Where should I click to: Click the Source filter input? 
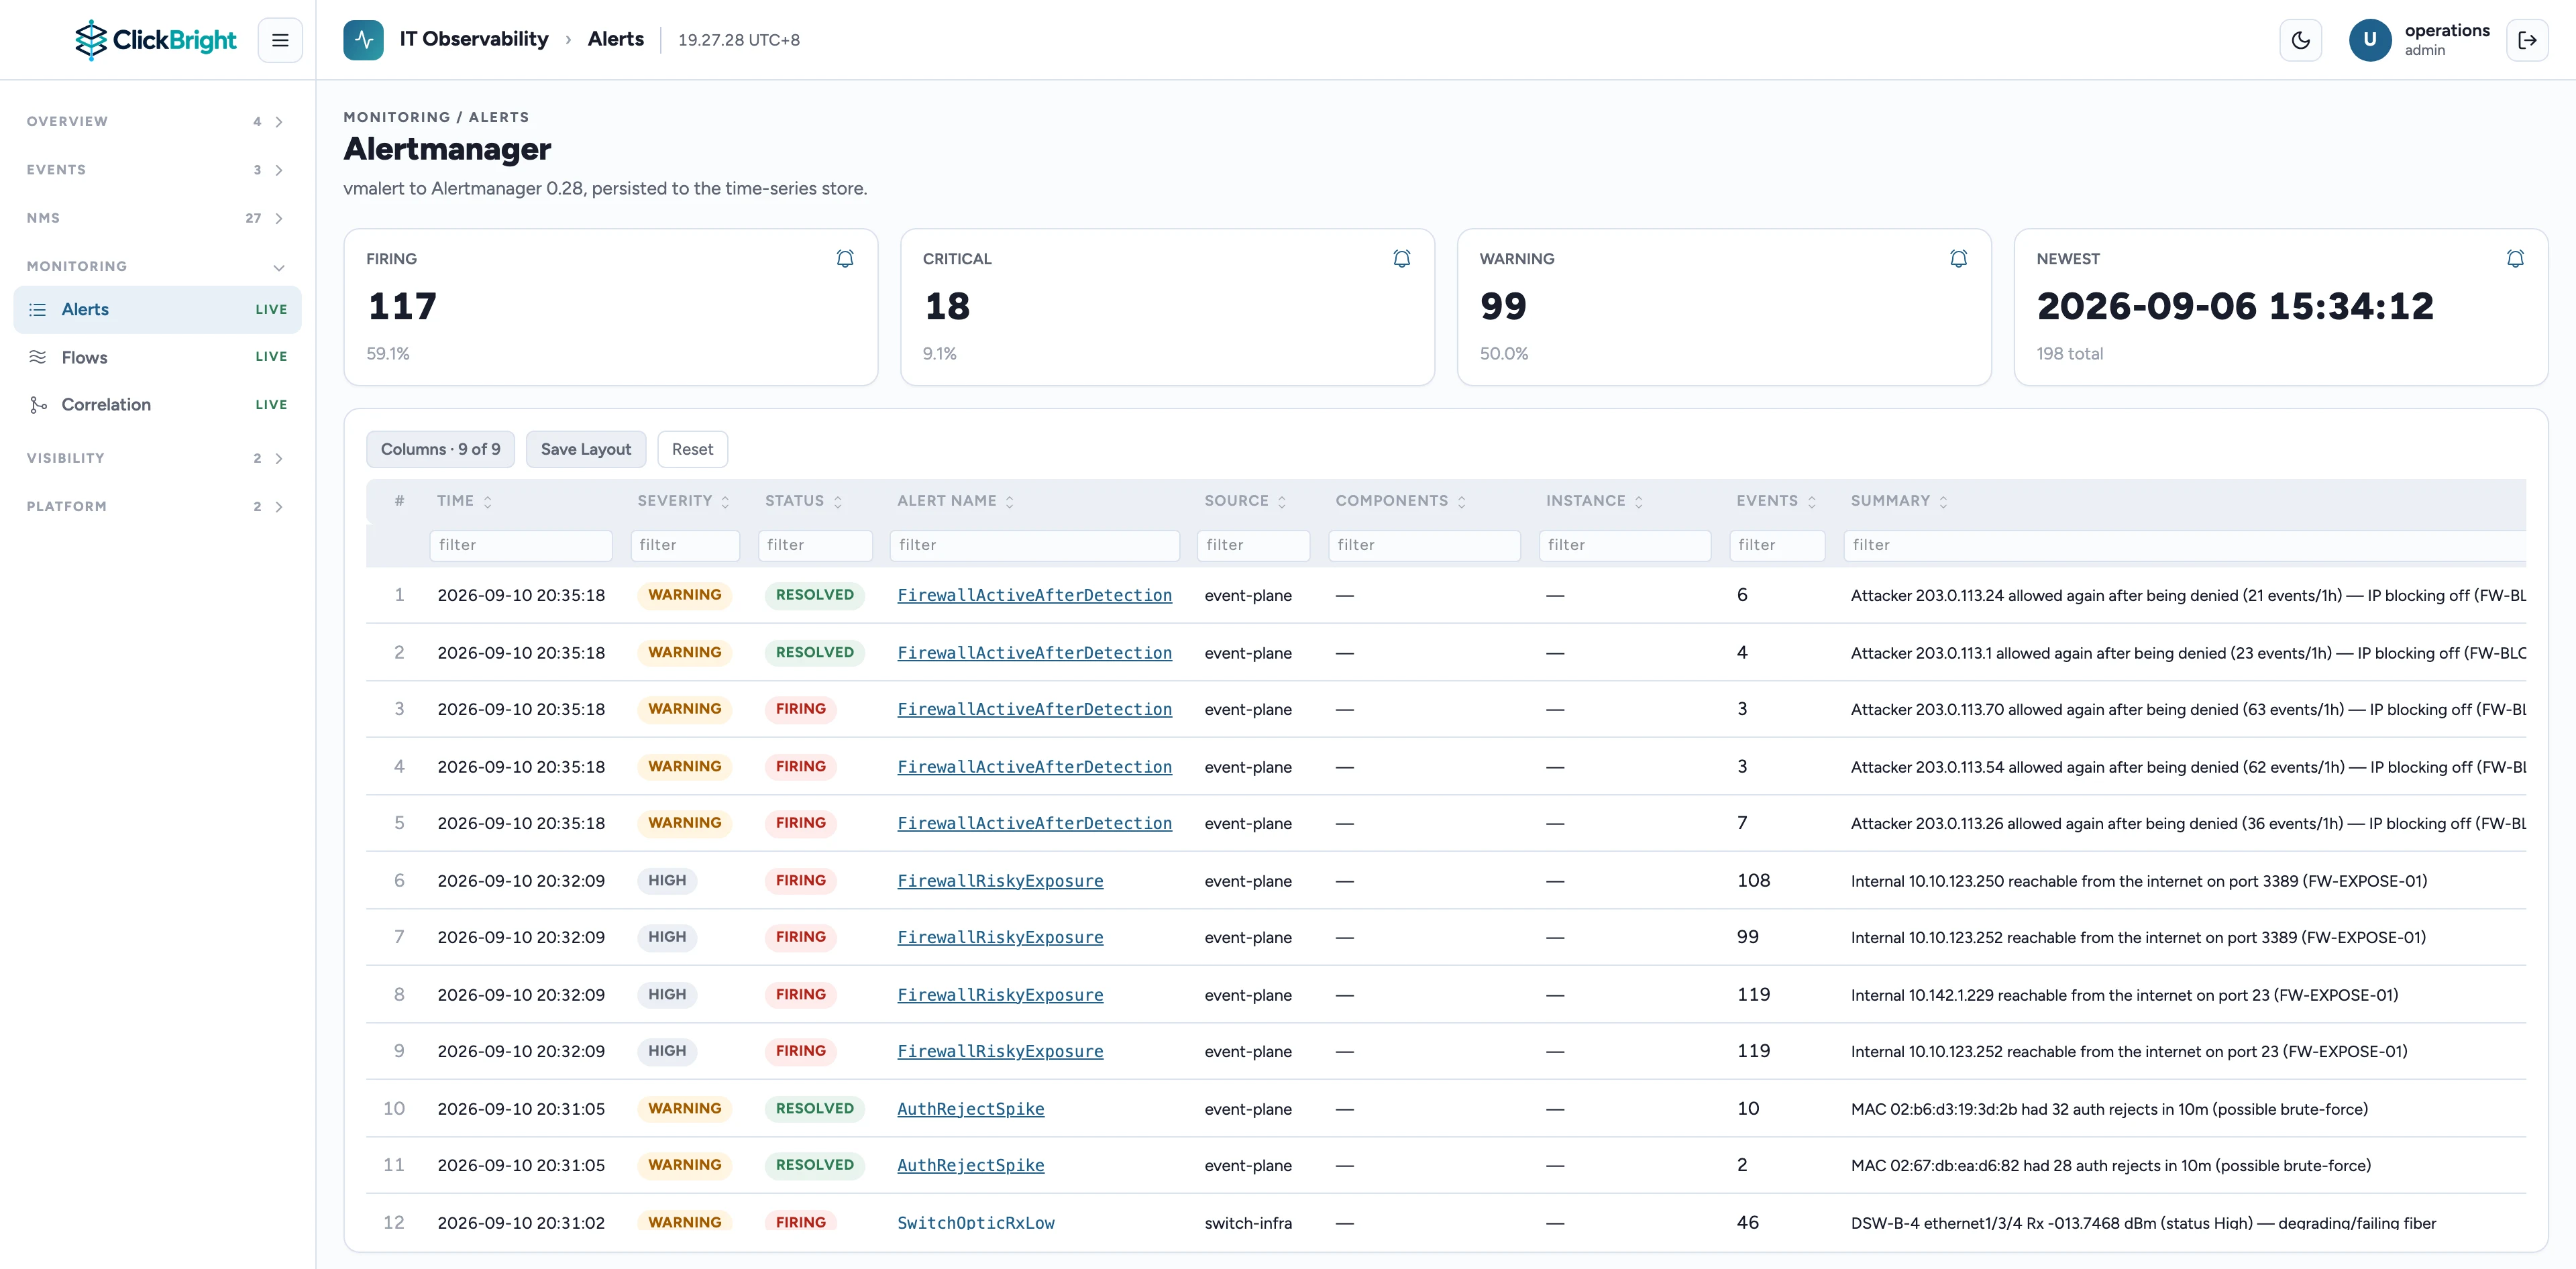tap(1254, 545)
